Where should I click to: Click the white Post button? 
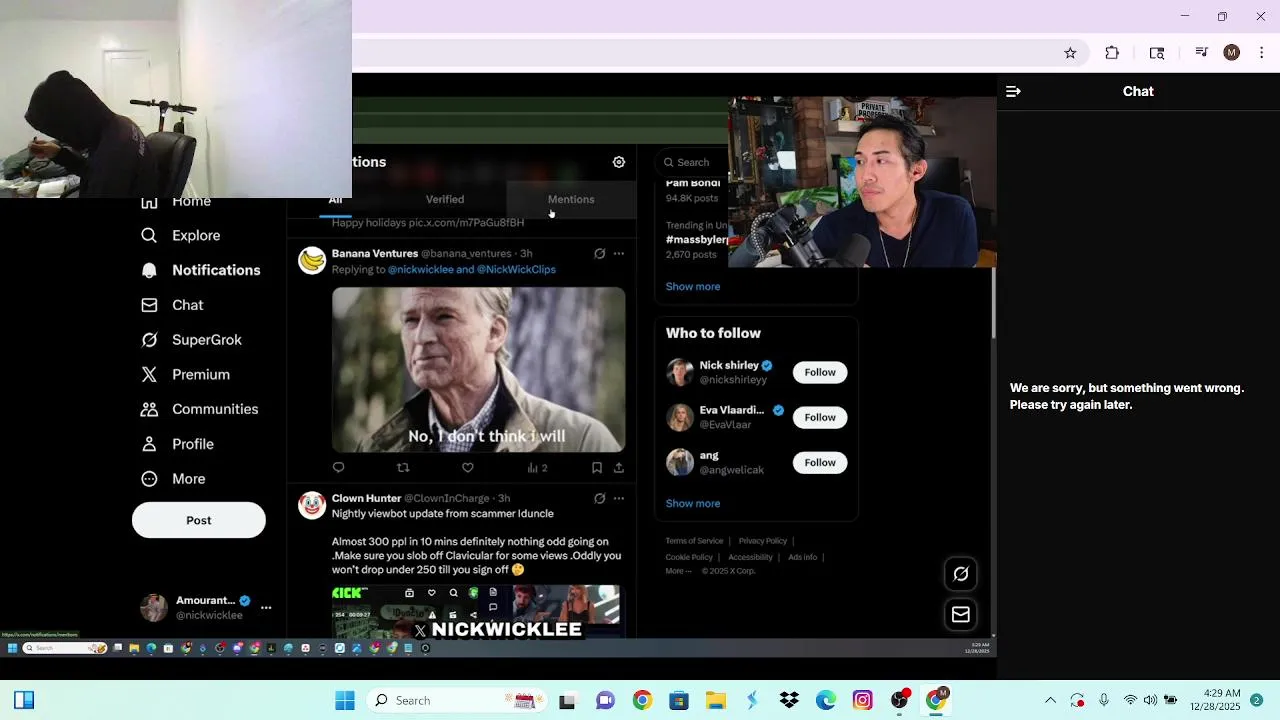click(199, 520)
